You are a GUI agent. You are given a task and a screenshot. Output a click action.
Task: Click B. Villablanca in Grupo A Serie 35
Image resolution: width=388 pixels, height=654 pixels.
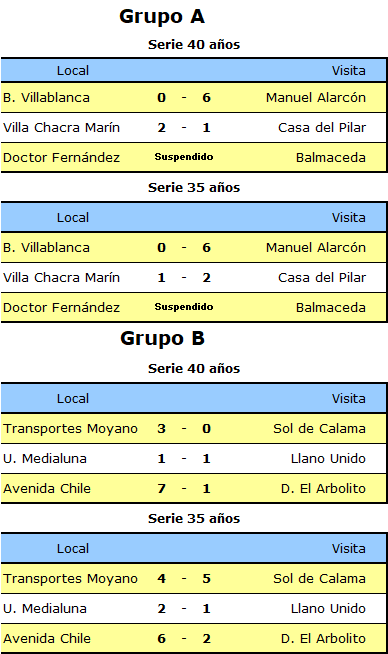click(x=46, y=248)
